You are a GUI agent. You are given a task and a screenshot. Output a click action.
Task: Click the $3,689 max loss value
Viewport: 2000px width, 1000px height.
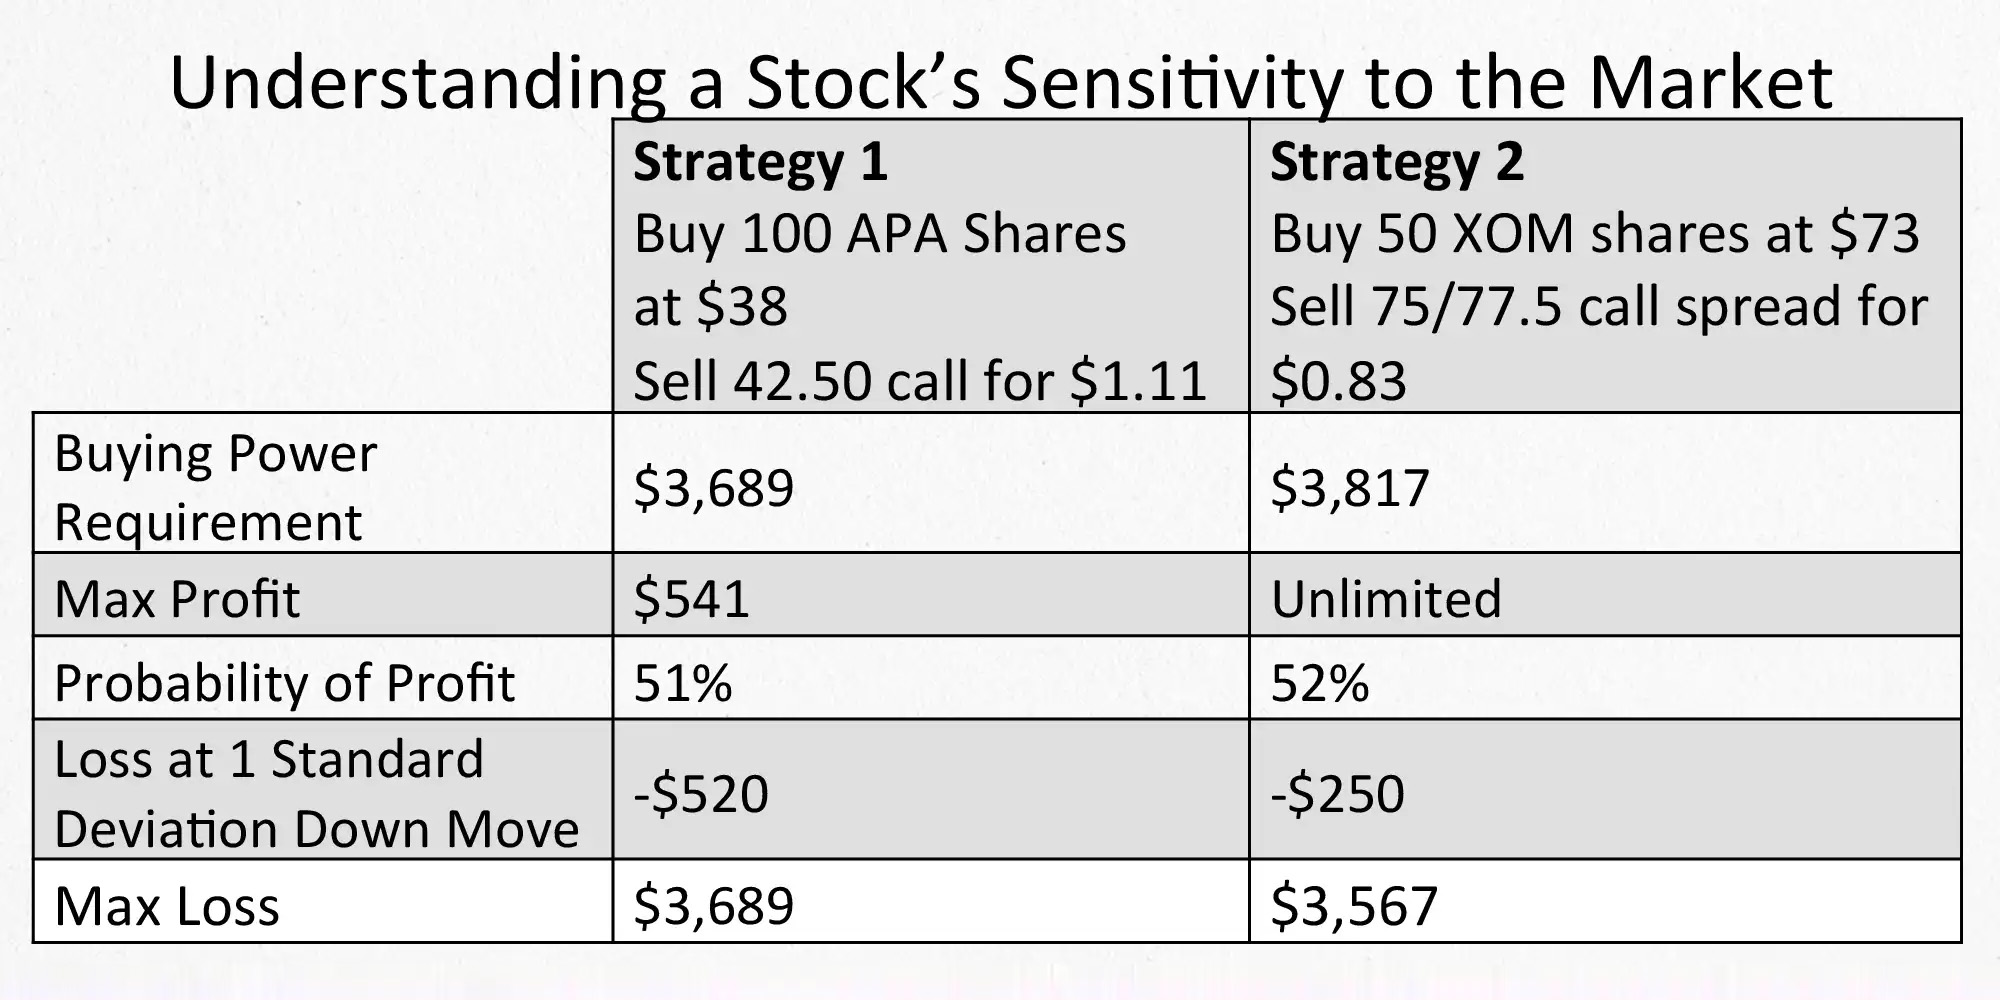(713, 906)
